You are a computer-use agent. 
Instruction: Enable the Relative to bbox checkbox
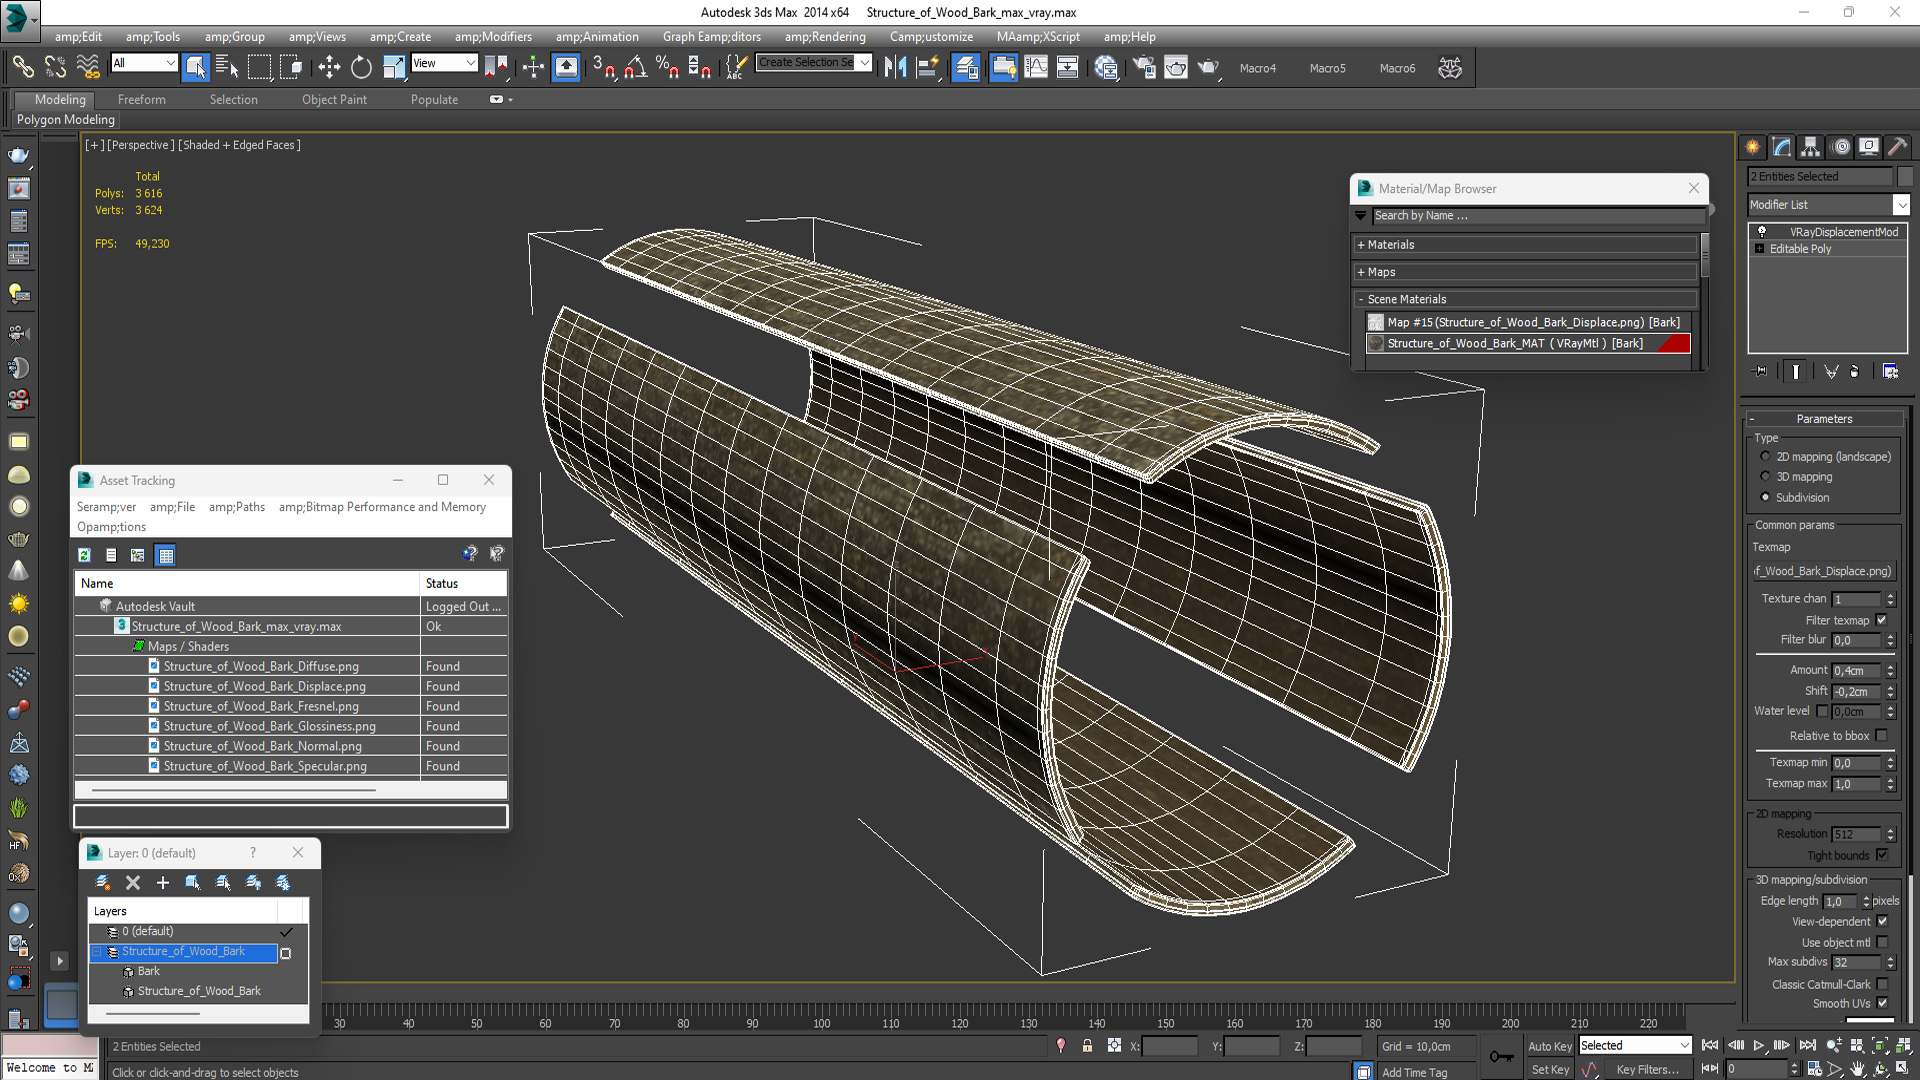(1881, 735)
